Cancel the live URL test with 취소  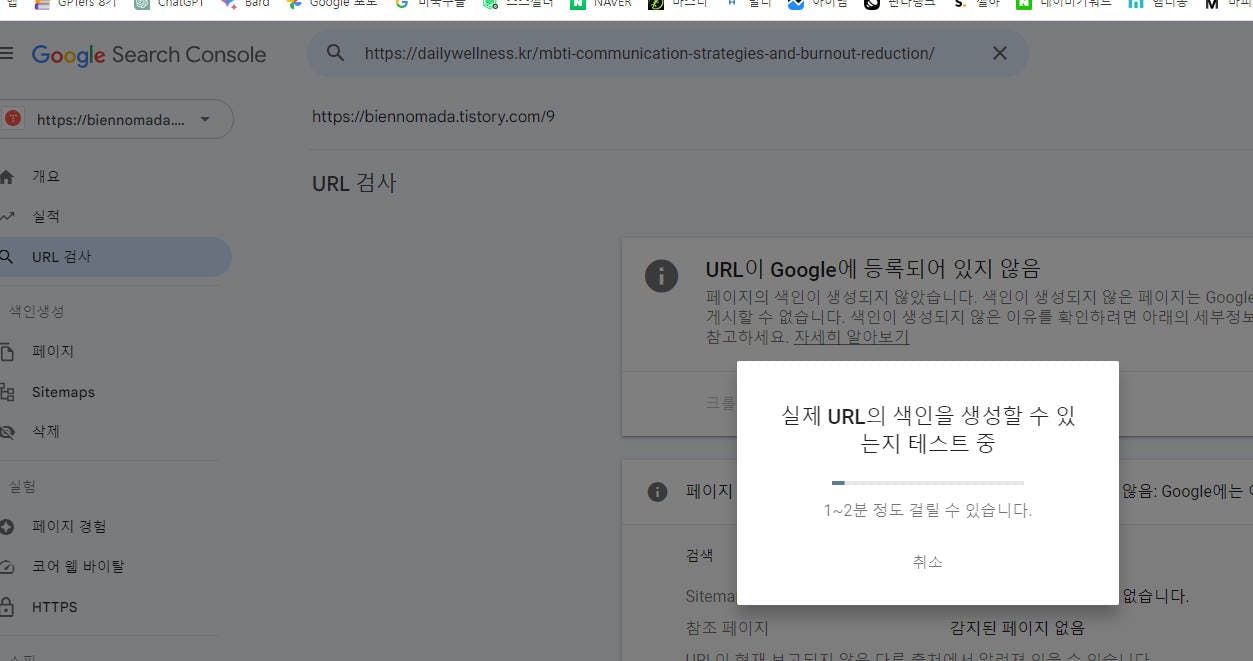coord(927,561)
